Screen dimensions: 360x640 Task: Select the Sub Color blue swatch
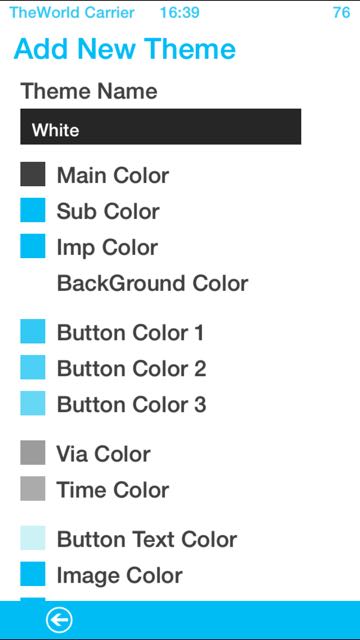pyautogui.click(x=33, y=210)
